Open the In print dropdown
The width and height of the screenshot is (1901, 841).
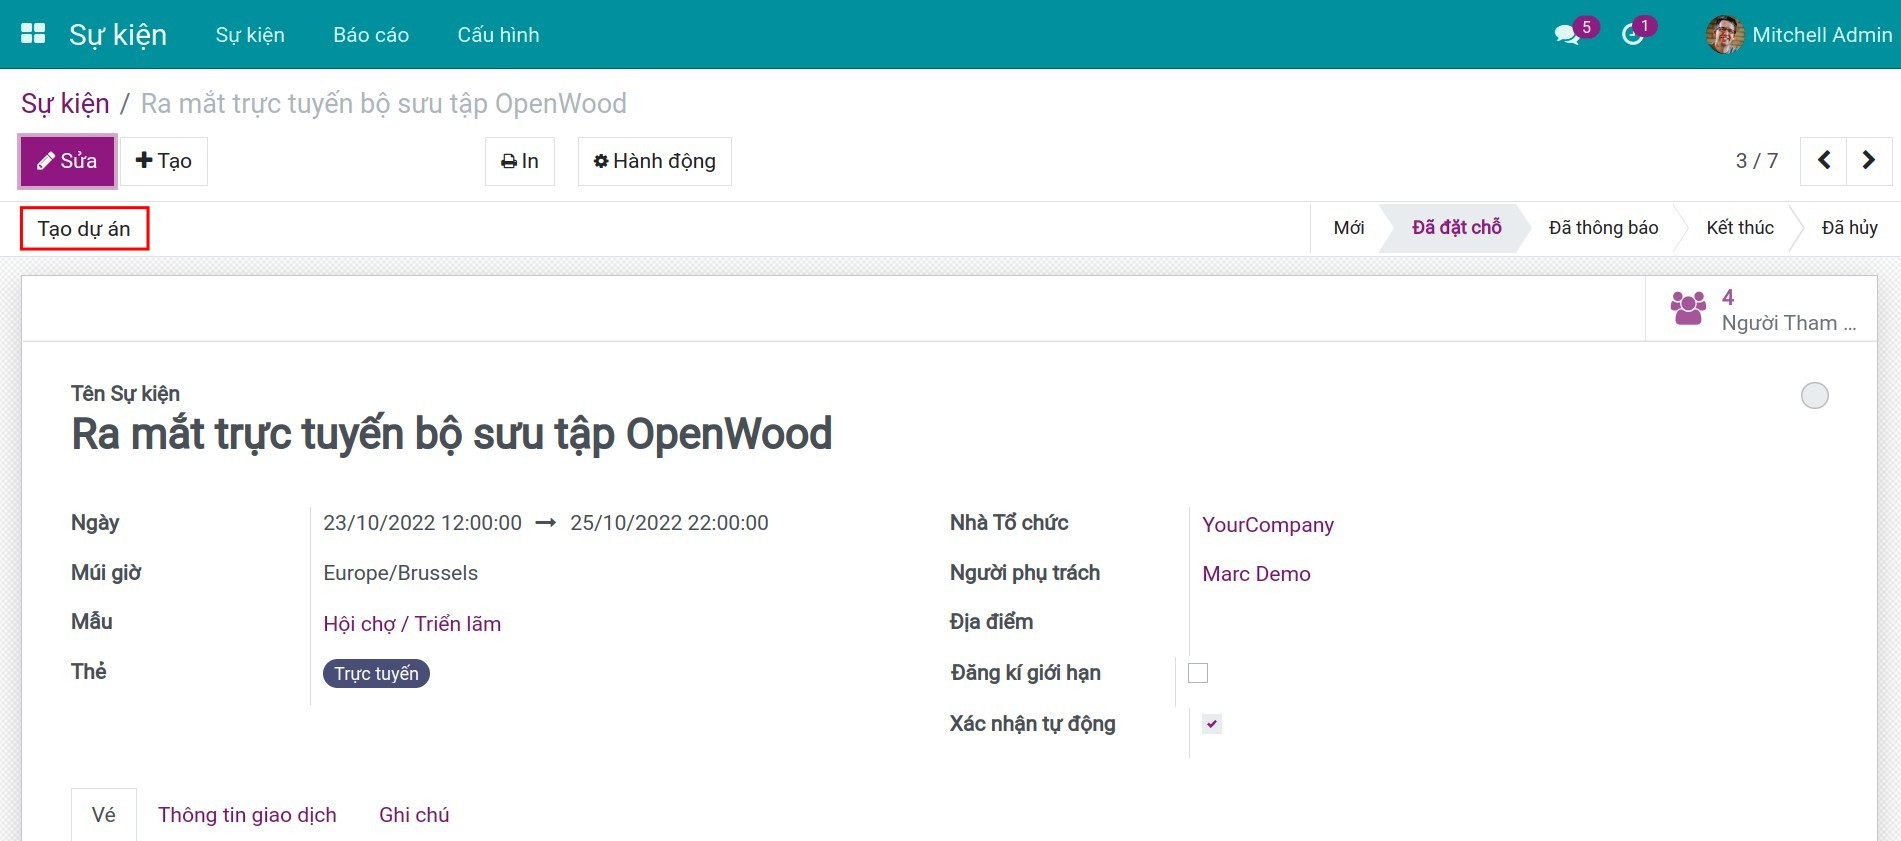520,161
